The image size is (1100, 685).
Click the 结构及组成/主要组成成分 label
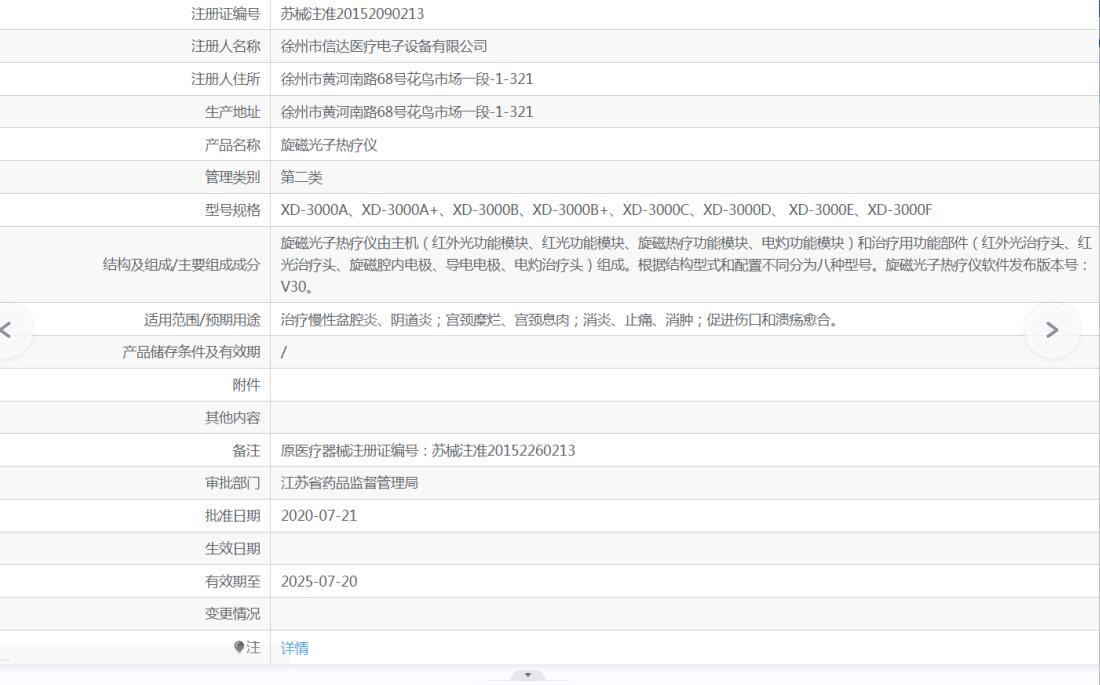[x=181, y=265]
